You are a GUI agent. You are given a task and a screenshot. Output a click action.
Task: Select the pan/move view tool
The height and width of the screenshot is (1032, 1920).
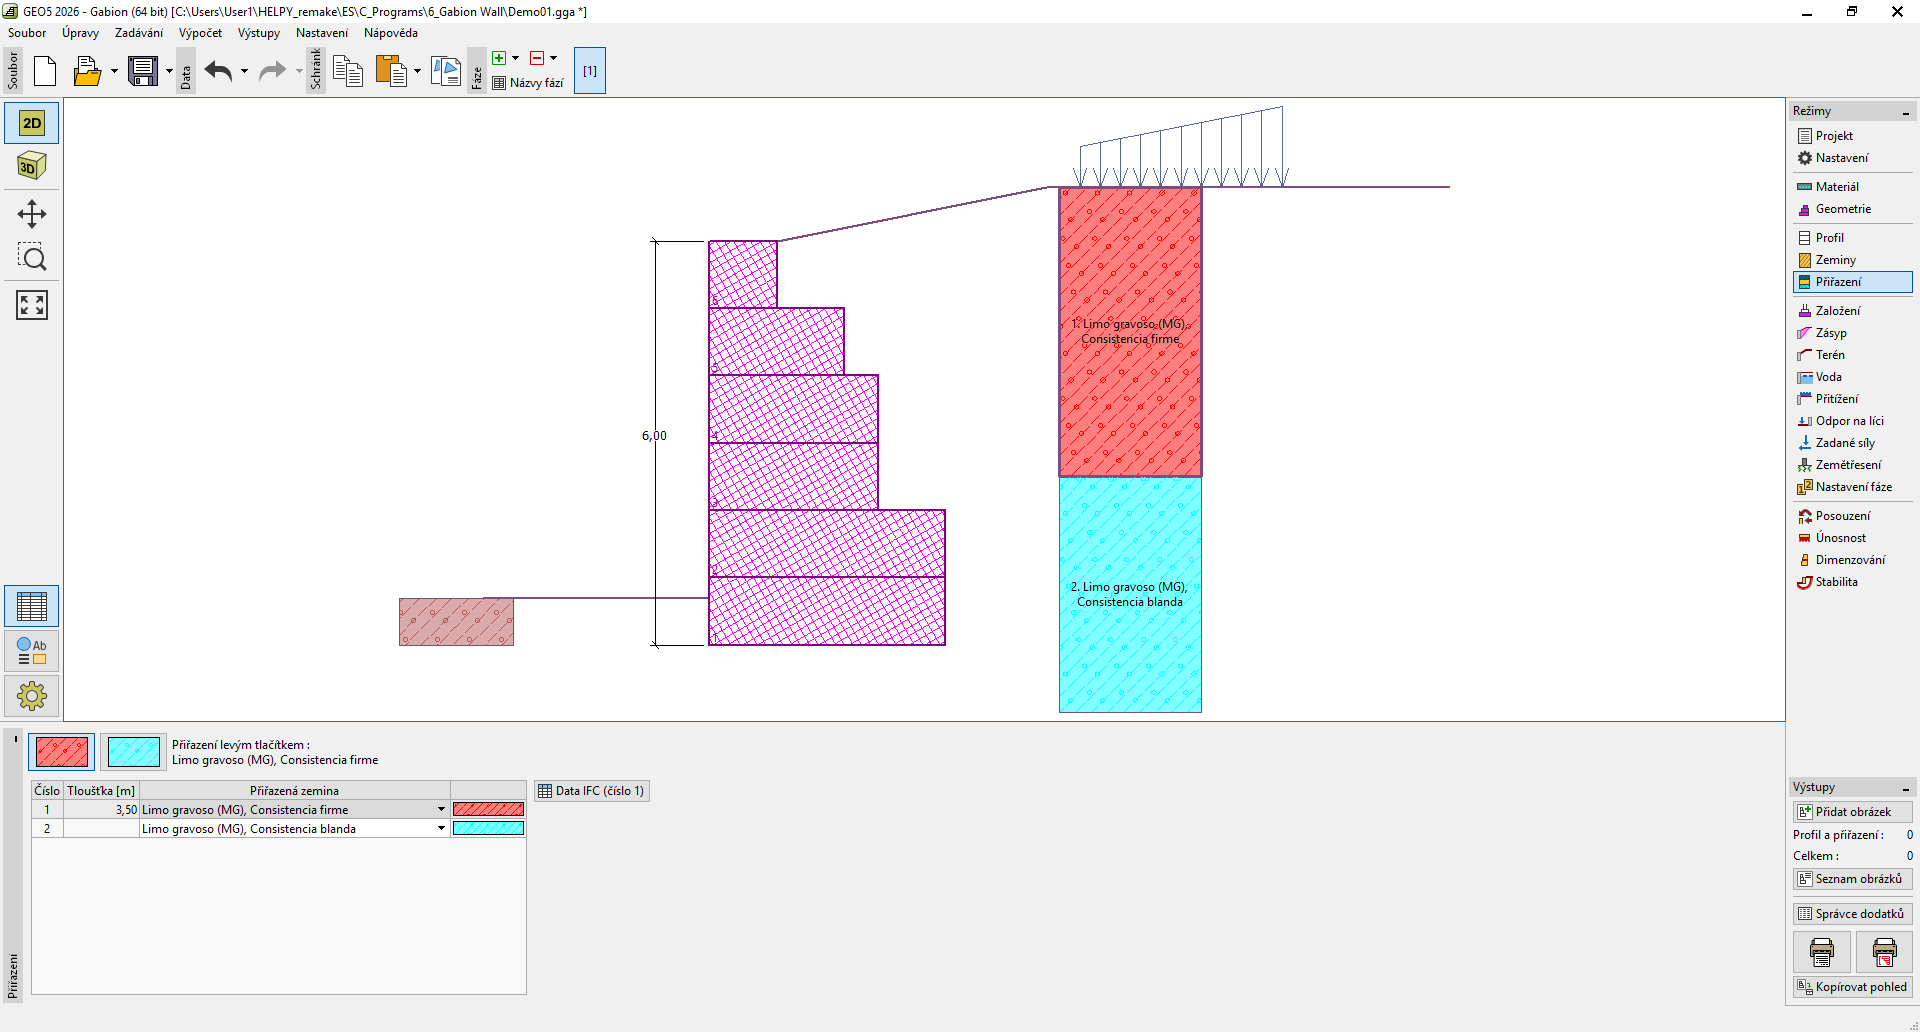pos(32,214)
